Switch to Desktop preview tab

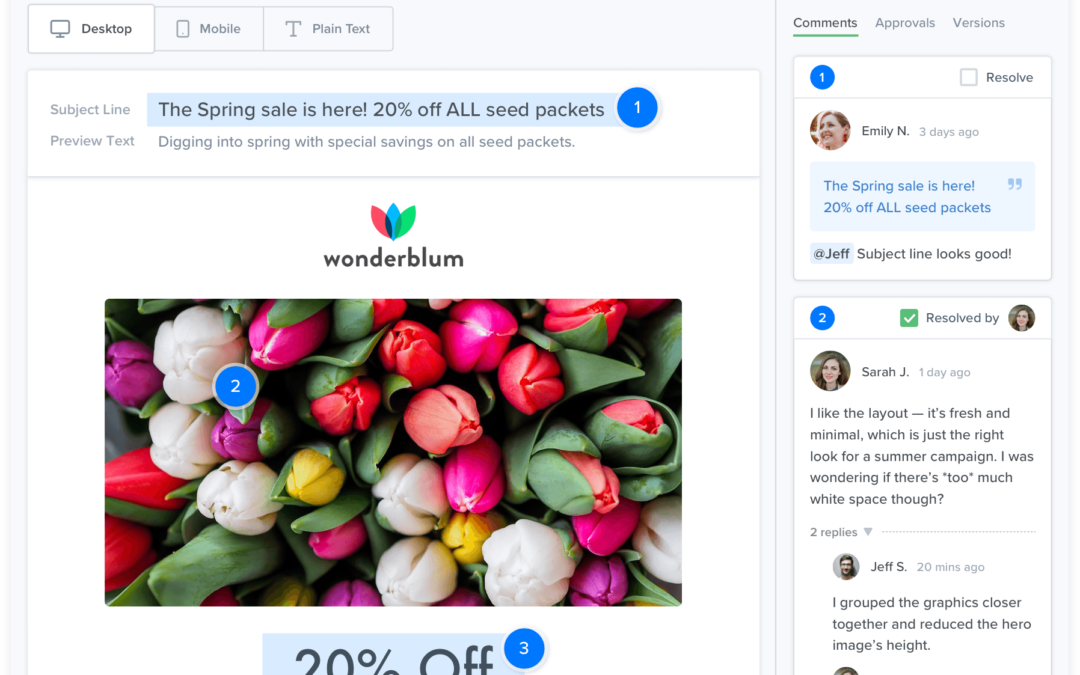[x=91, y=29]
